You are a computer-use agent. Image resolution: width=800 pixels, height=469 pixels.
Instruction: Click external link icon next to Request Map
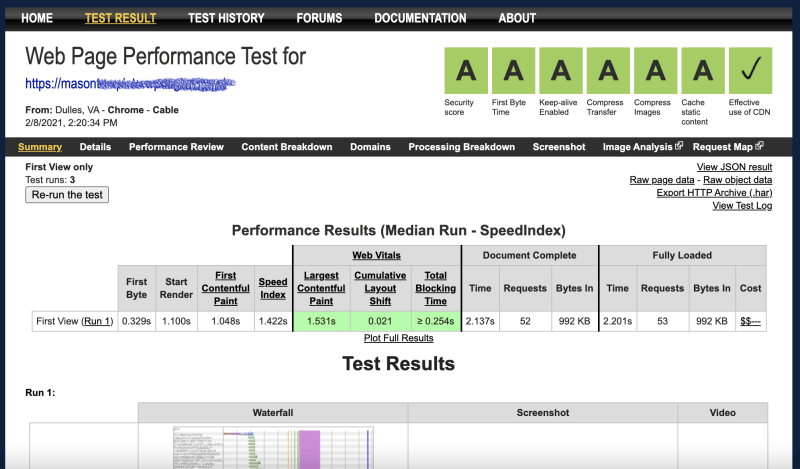coord(759,146)
